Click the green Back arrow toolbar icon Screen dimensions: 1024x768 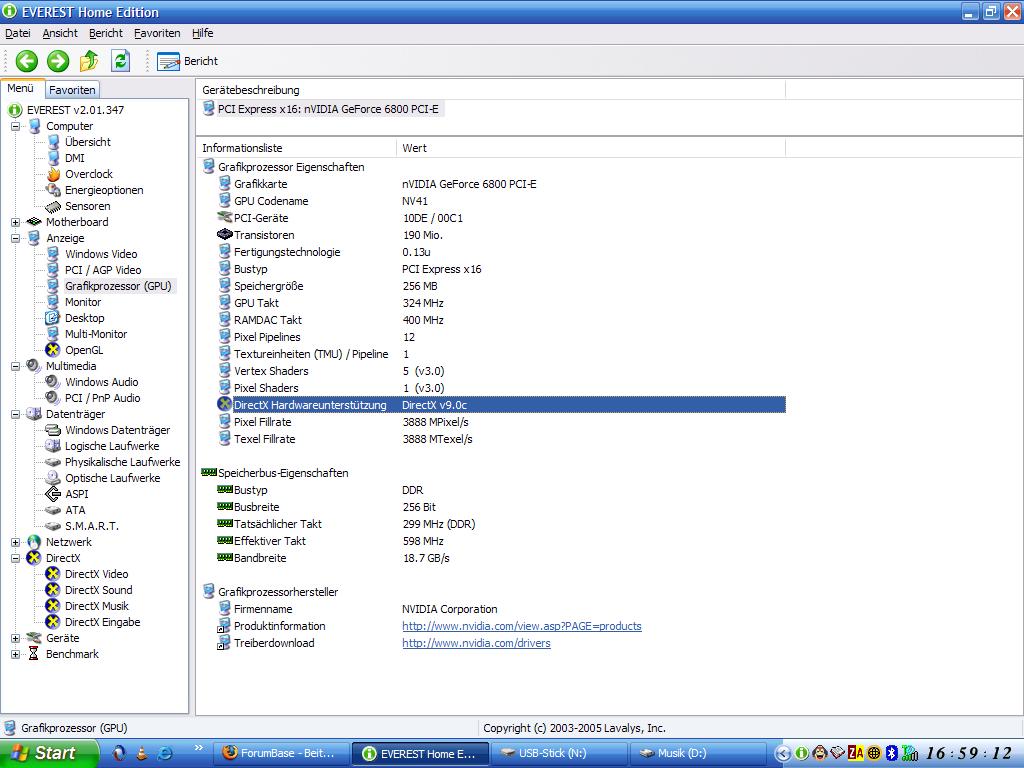(27, 61)
